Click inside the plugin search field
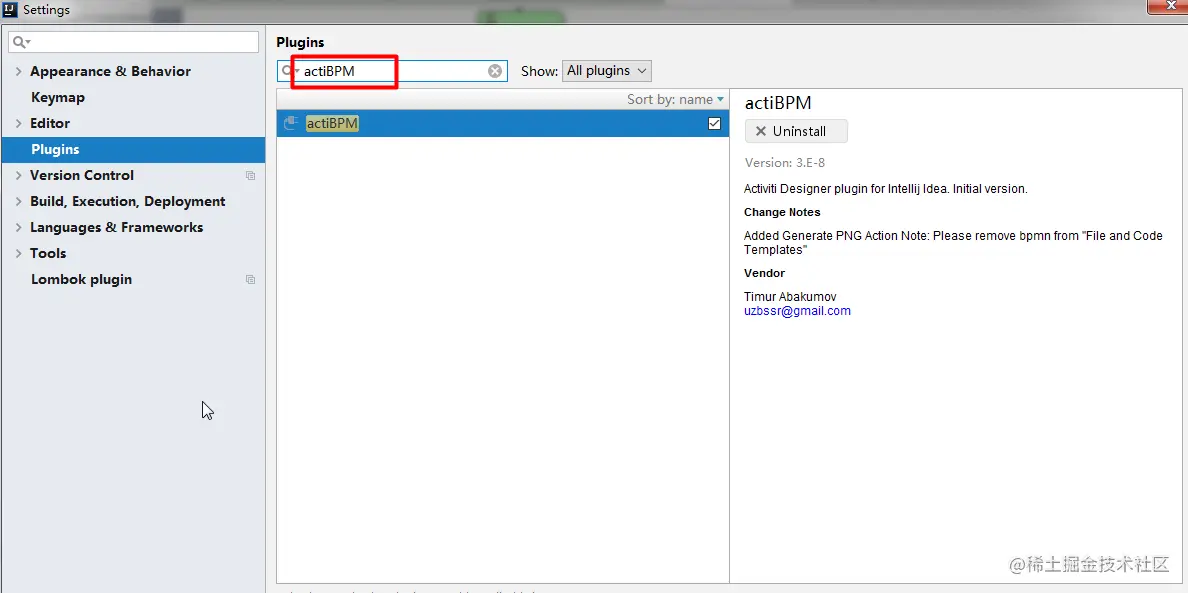The image size is (1188, 593). tap(394, 71)
